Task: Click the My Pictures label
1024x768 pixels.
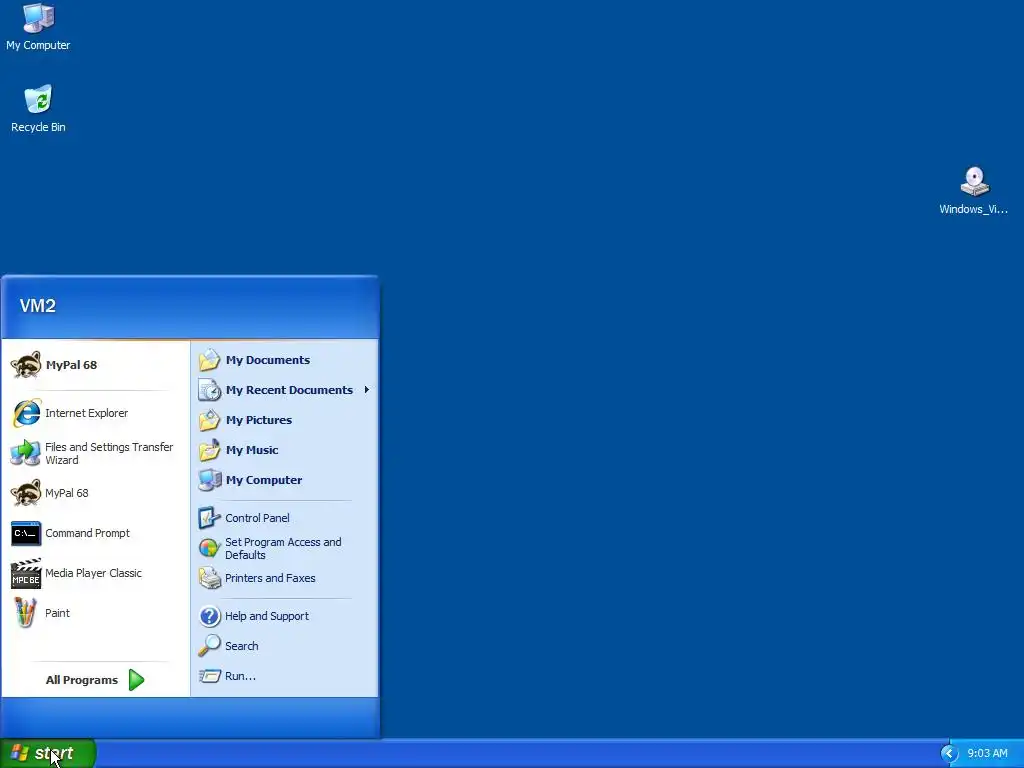Action: coord(259,420)
